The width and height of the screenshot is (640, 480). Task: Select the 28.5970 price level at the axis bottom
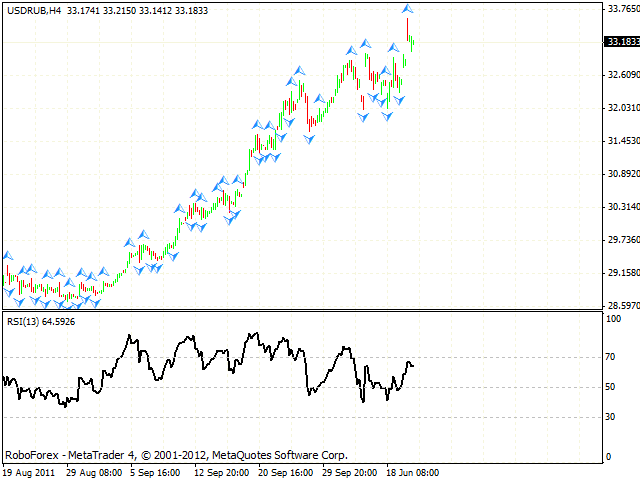tap(622, 306)
